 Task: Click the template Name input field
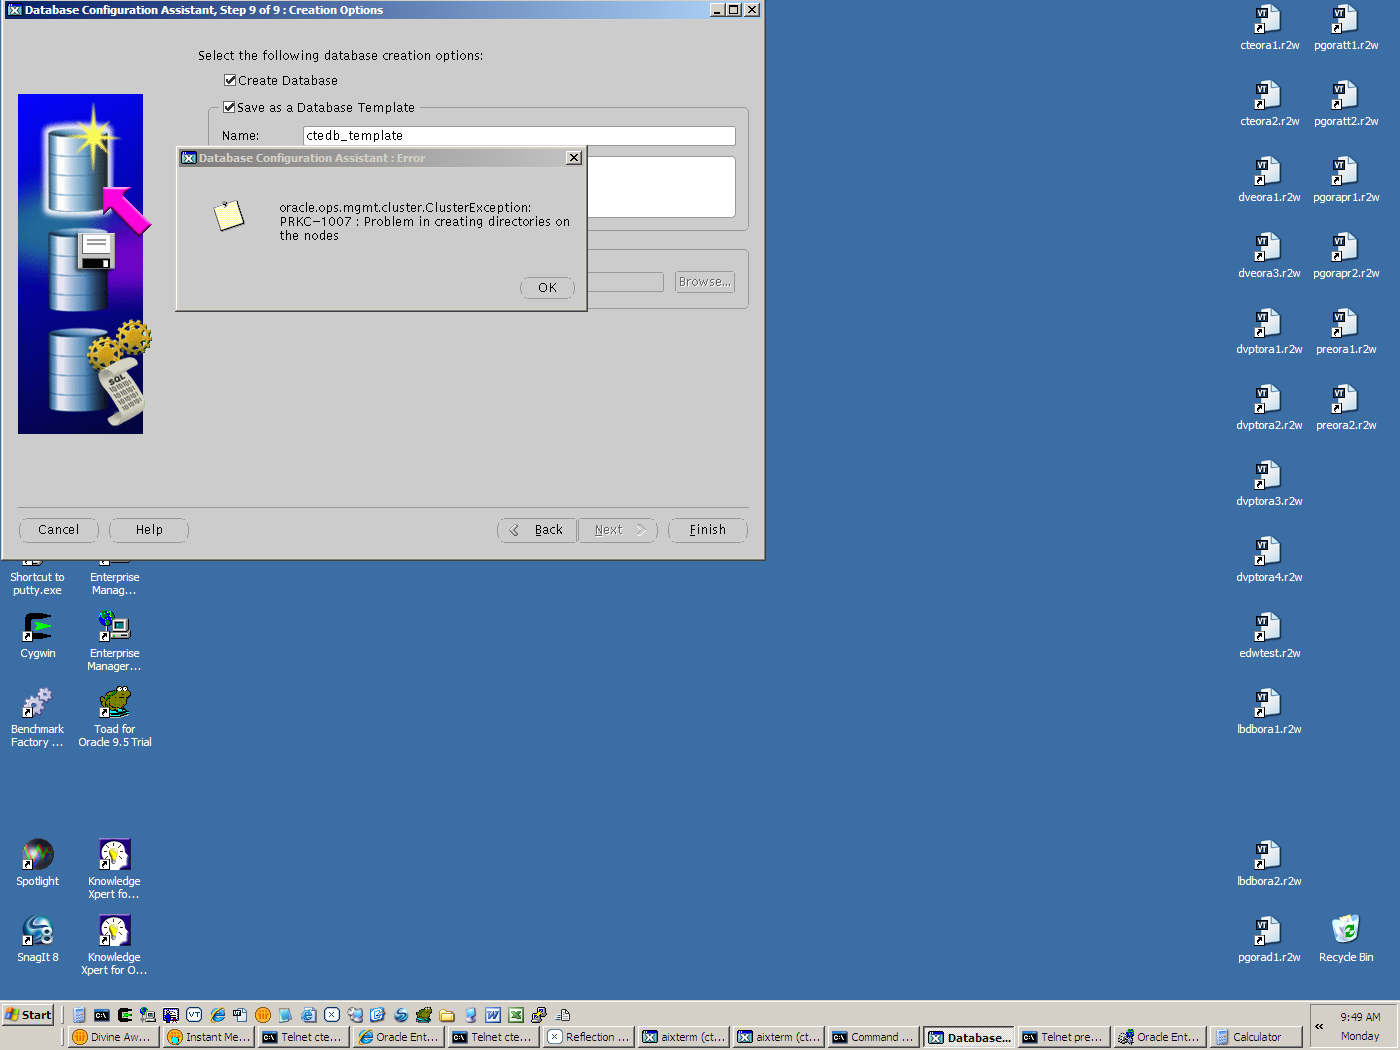pos(518,136)
